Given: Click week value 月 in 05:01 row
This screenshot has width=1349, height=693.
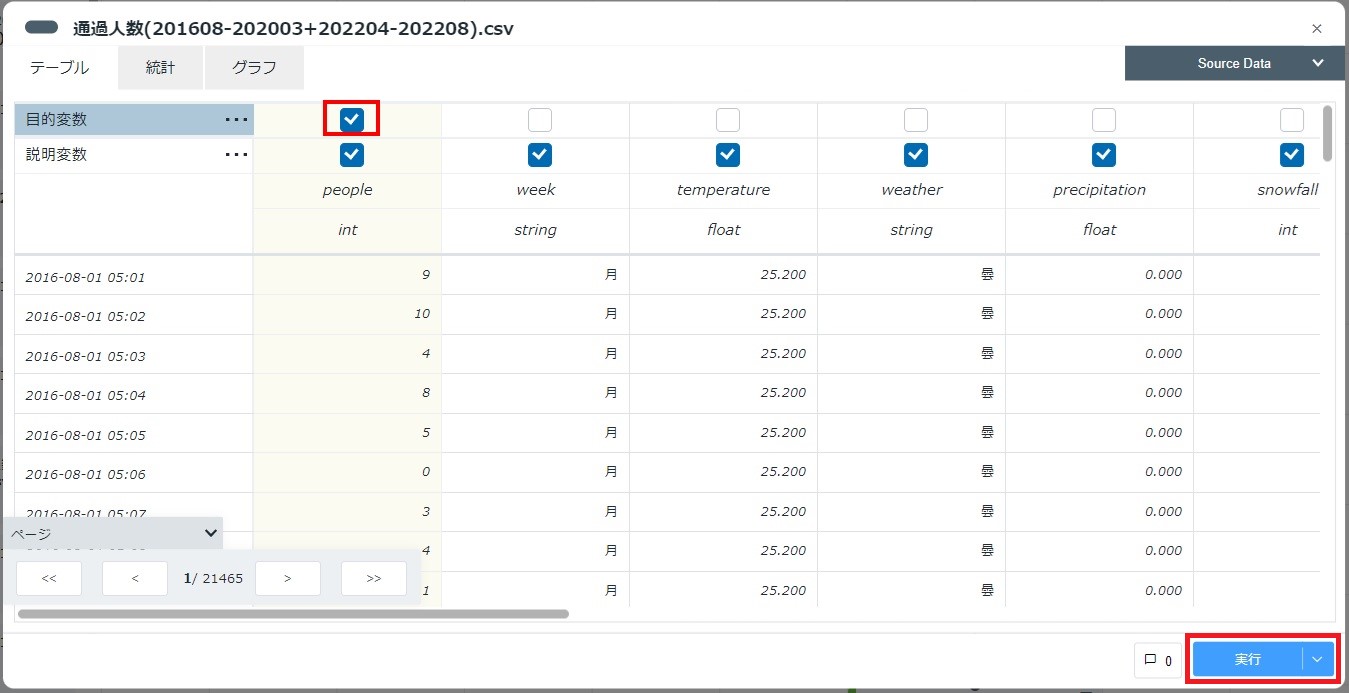Looking at the screenshot, I should click(611, 274).
